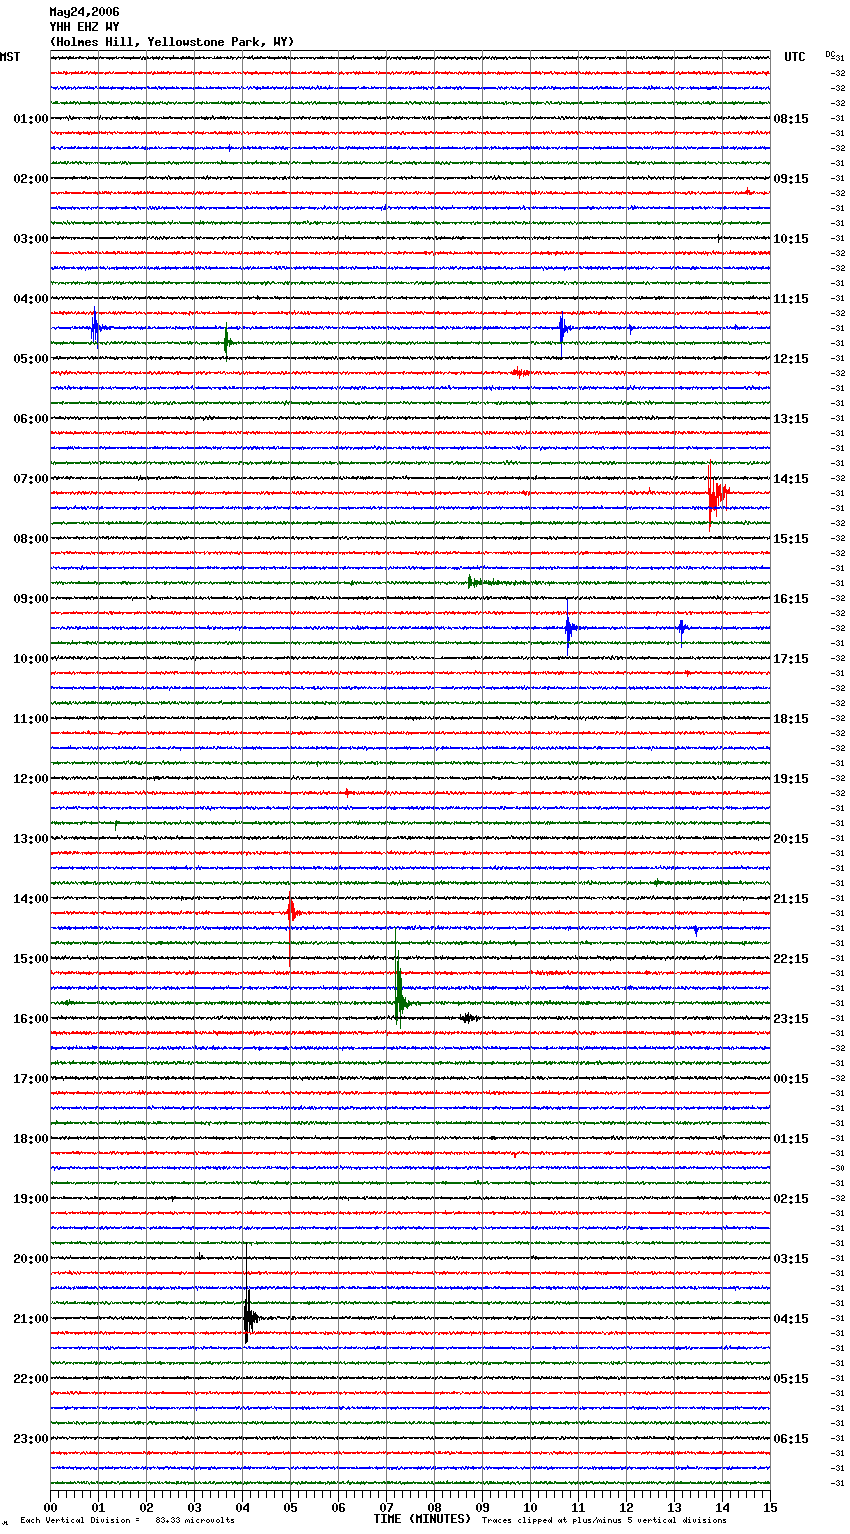Click the 10 minute tick label
This screenshot has width=850, height=1534.
point(530,1507)
